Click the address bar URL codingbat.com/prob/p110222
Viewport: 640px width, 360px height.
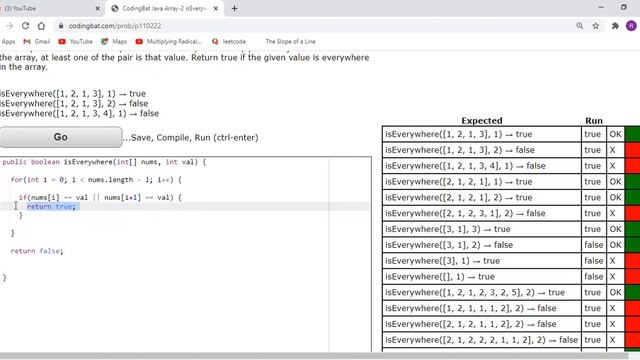click(x=115, y=26)
